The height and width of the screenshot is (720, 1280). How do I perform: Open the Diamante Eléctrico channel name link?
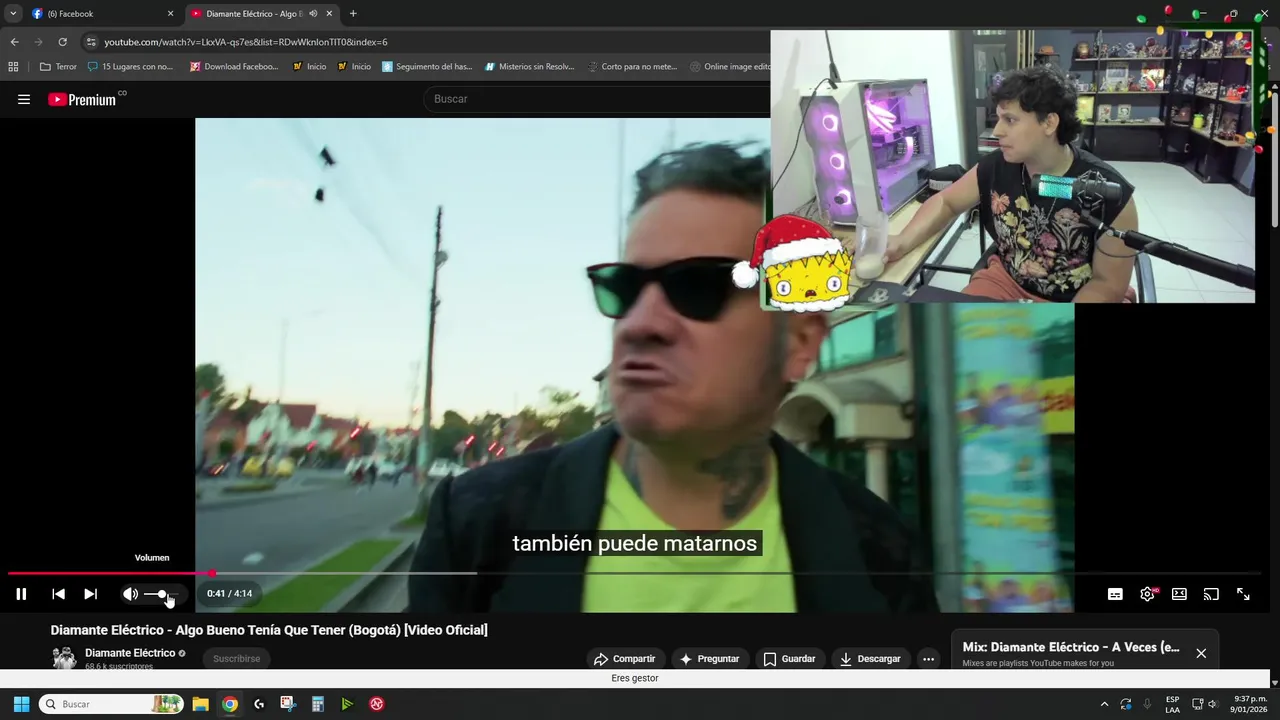(130, 653)
